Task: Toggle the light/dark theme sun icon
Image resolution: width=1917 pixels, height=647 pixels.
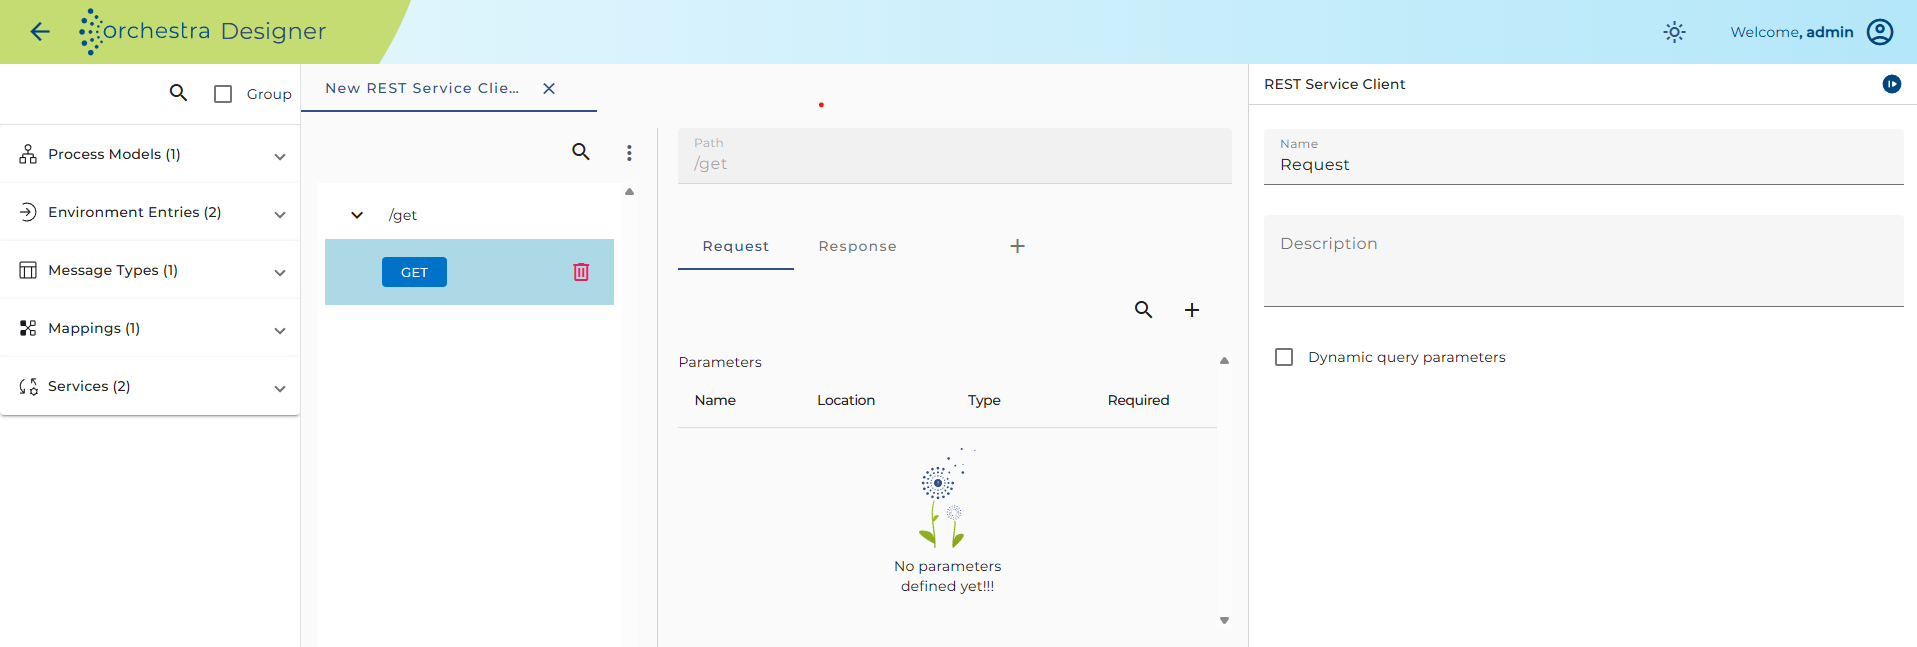Action: click(x=1674, y=32)
